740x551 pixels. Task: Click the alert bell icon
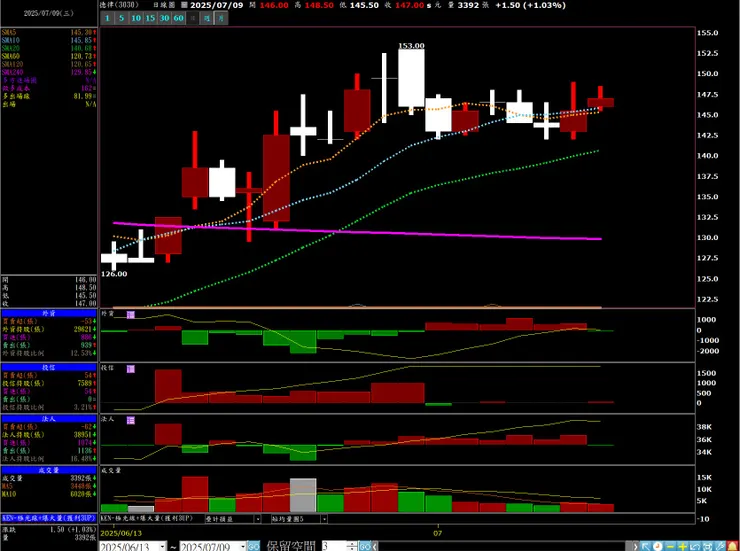[x=732, y=546]
